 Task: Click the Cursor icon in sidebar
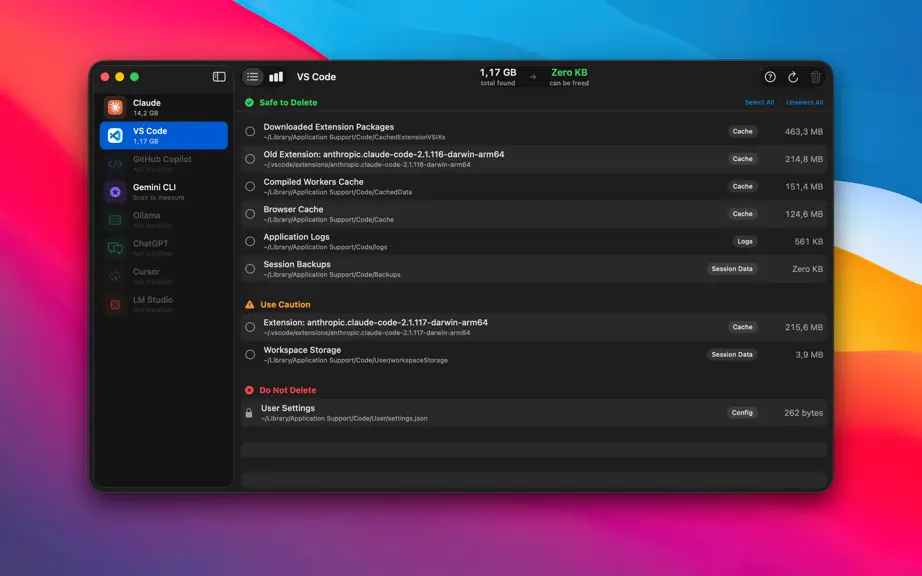(115, 276)
